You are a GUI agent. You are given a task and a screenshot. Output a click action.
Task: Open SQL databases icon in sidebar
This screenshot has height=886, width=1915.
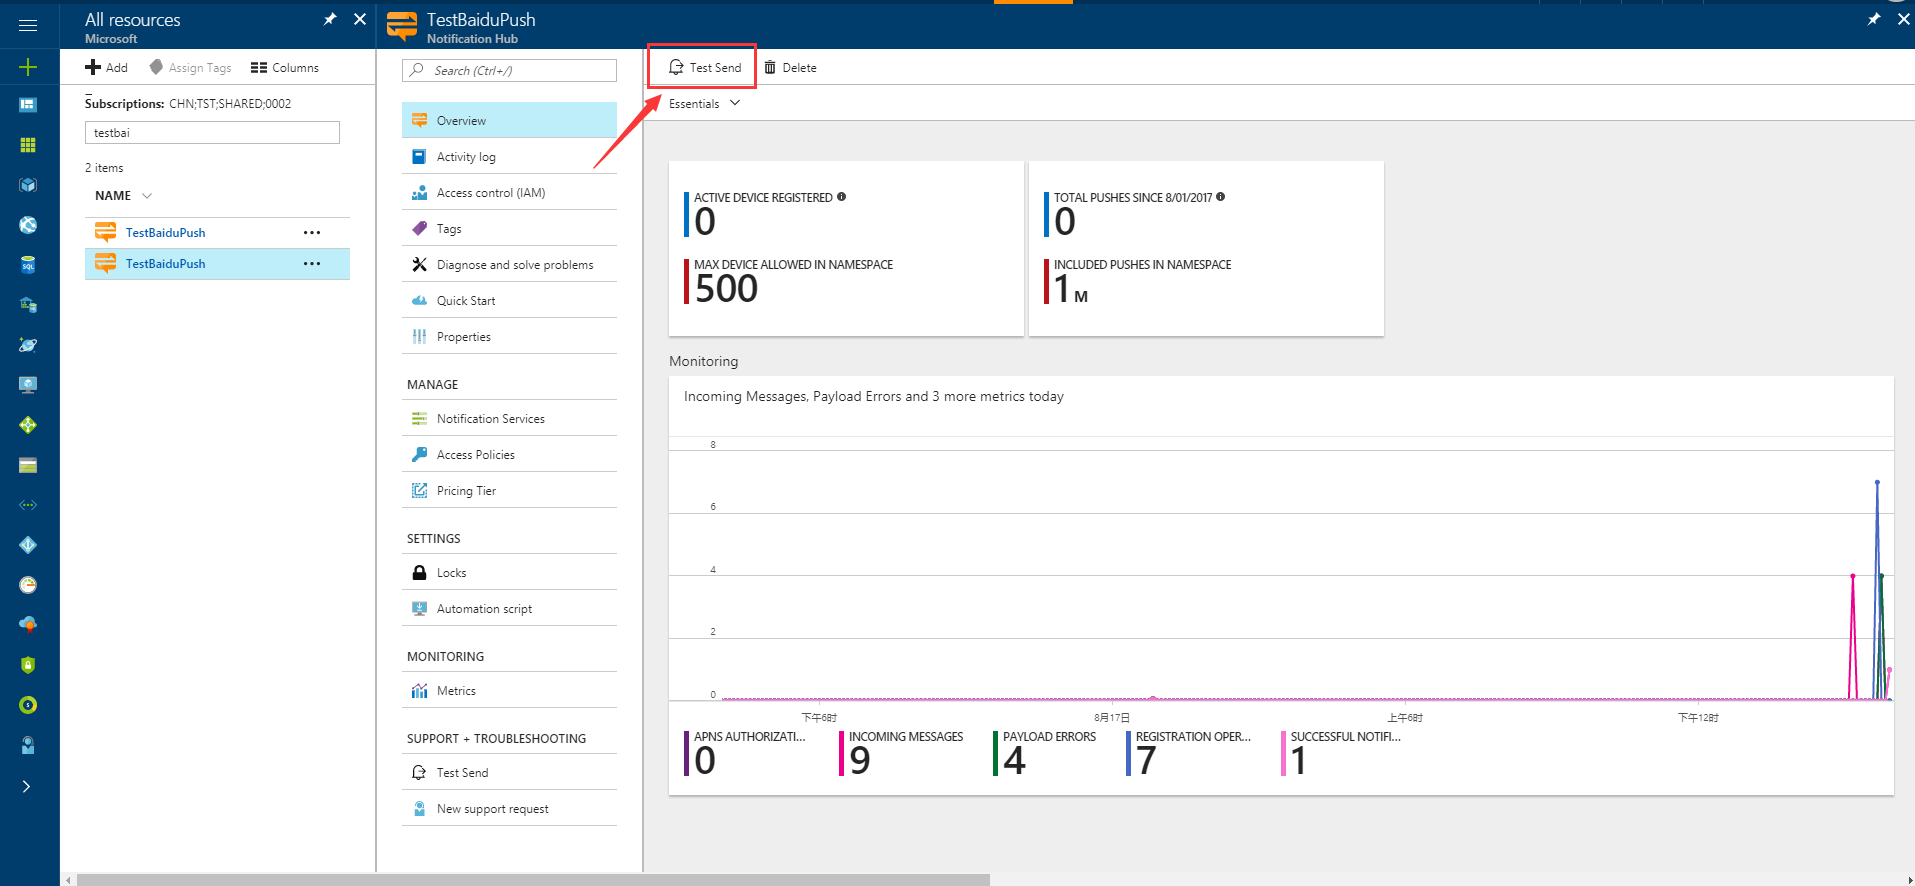point(28,265)
